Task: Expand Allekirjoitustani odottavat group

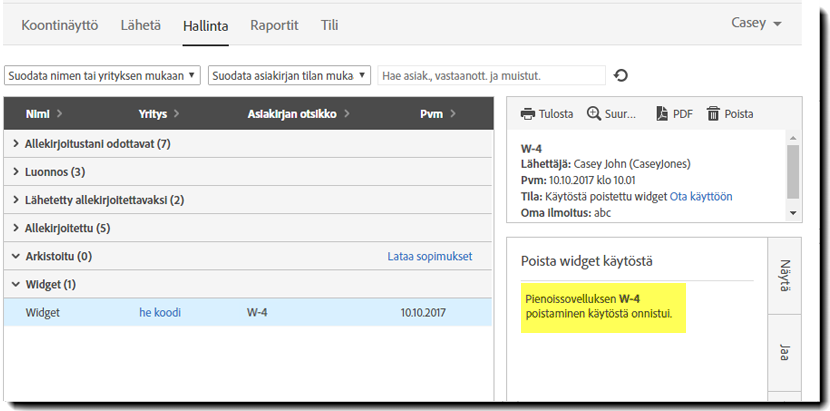Action: [x=16, y=144]
